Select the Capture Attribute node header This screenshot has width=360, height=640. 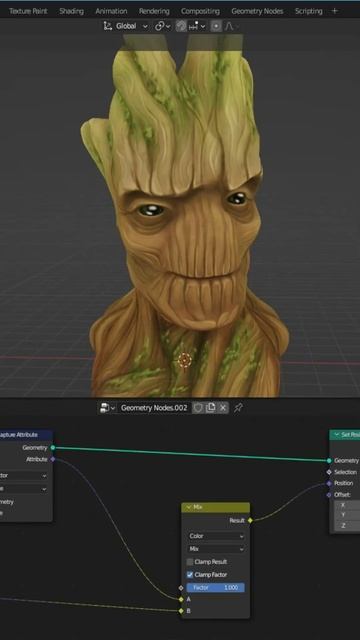coord(26,435)
